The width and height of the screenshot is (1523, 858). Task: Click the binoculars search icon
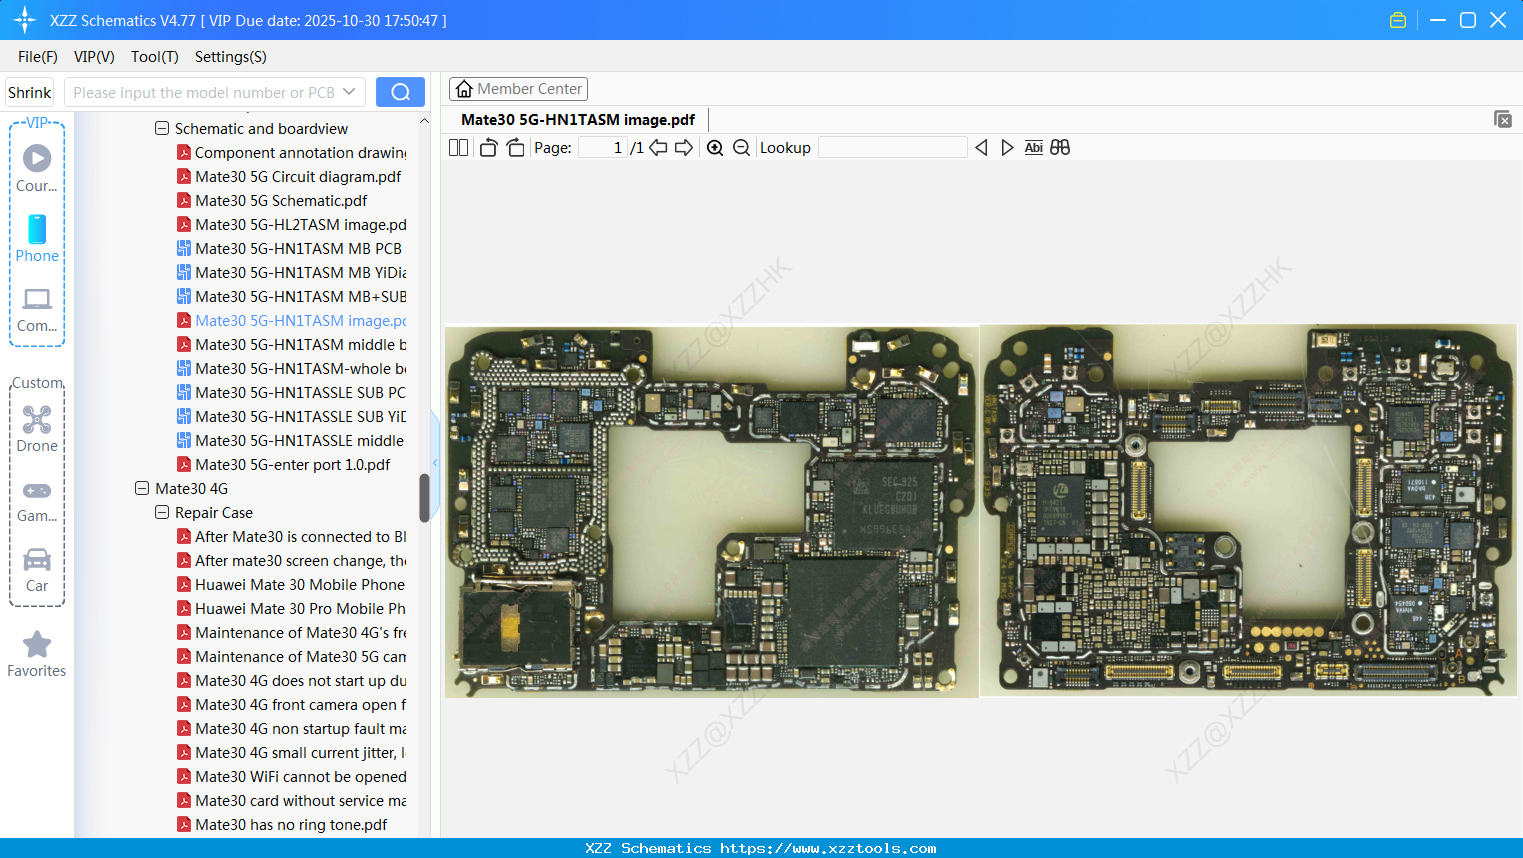(x=1060, y=147)
